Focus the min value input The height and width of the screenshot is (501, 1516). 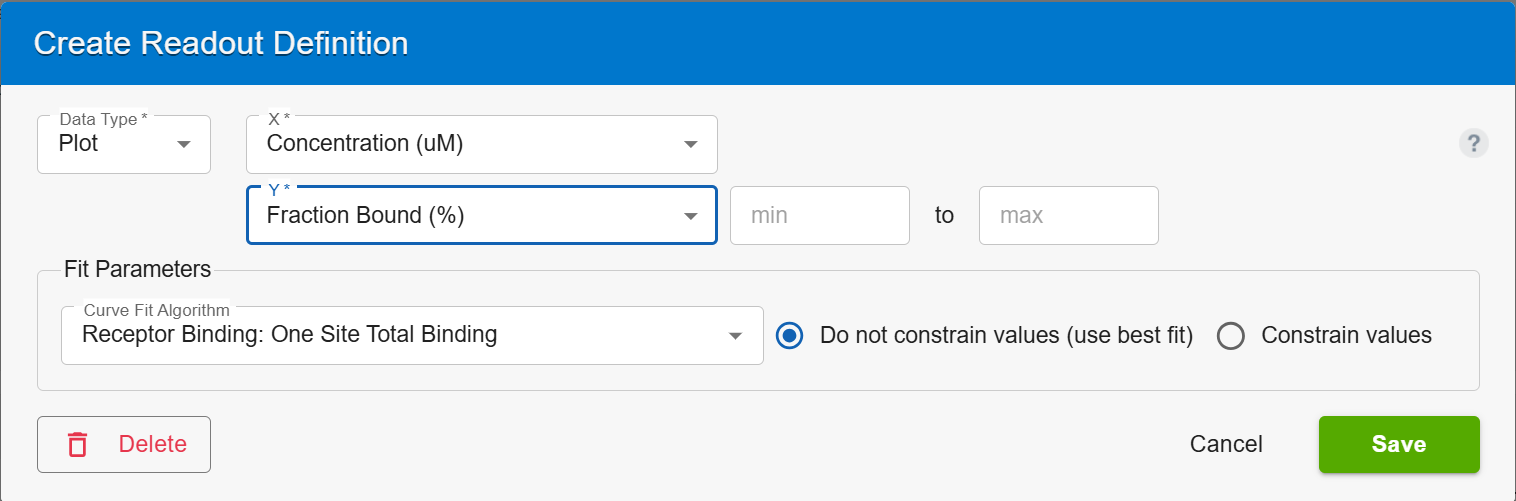(x=820, y=215)
